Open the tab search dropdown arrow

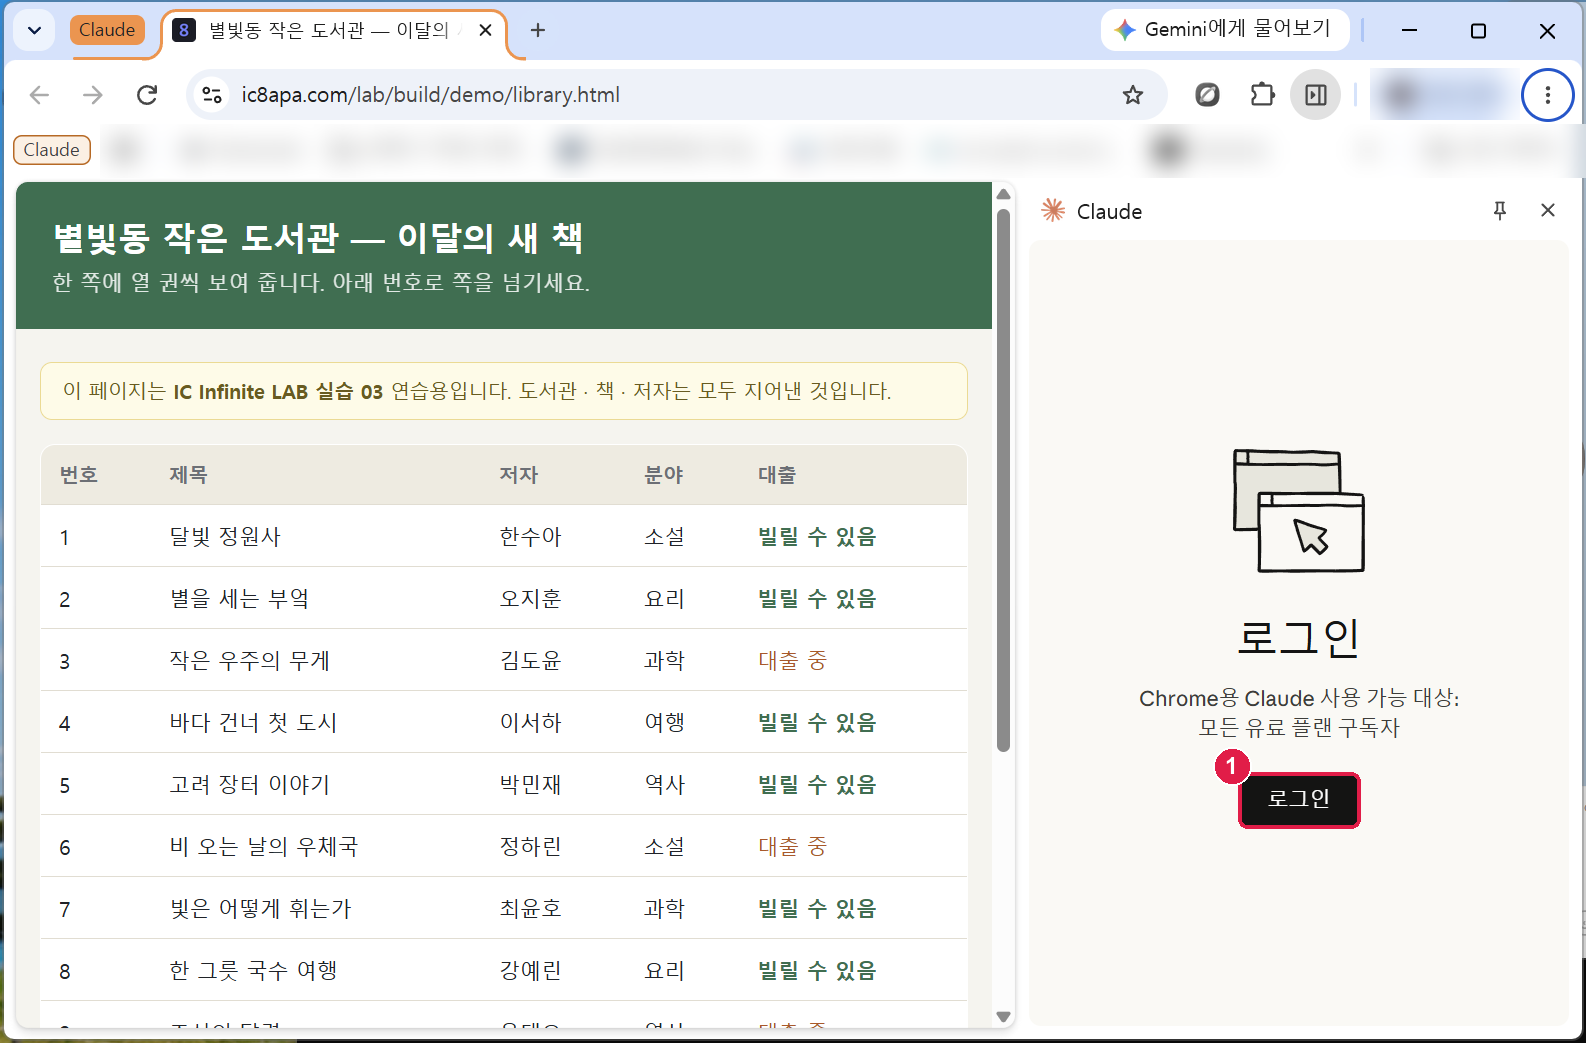[34, 30]
